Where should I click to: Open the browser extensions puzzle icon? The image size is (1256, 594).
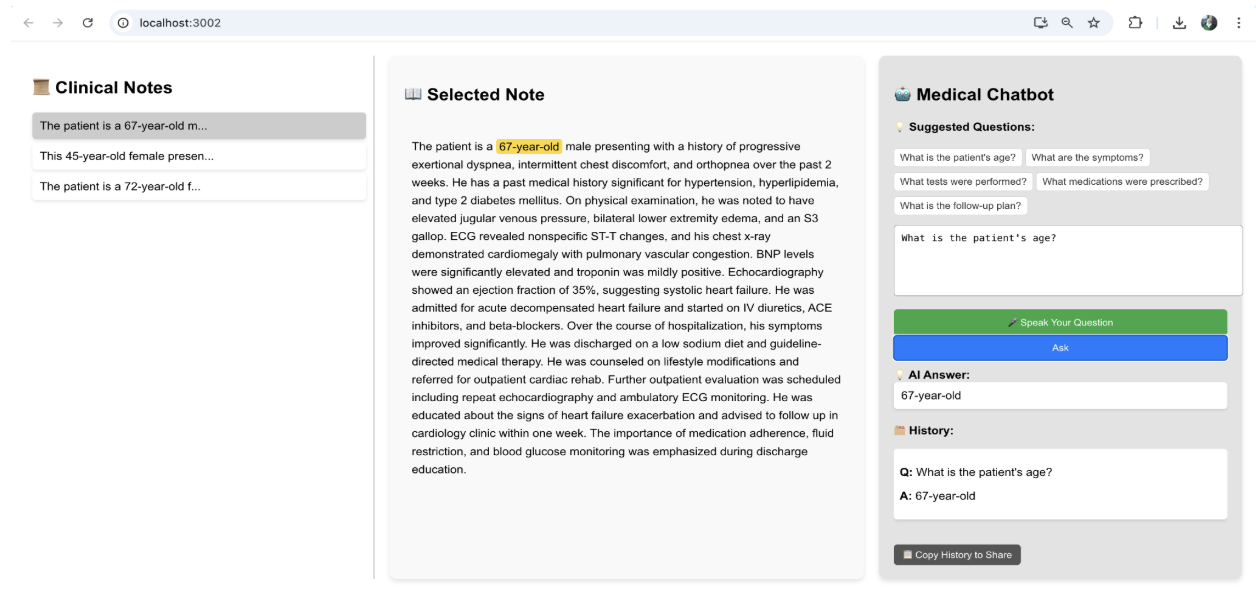pyautogui.click(x=1135, y=23)
